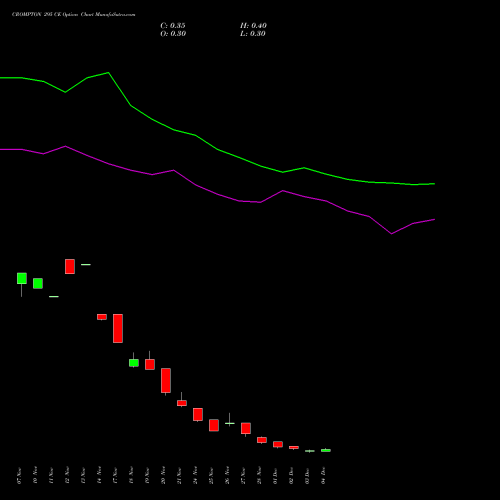Select the tall red candlestick for 17 Nov
This screenshot has height=500, width=500.
118,328
